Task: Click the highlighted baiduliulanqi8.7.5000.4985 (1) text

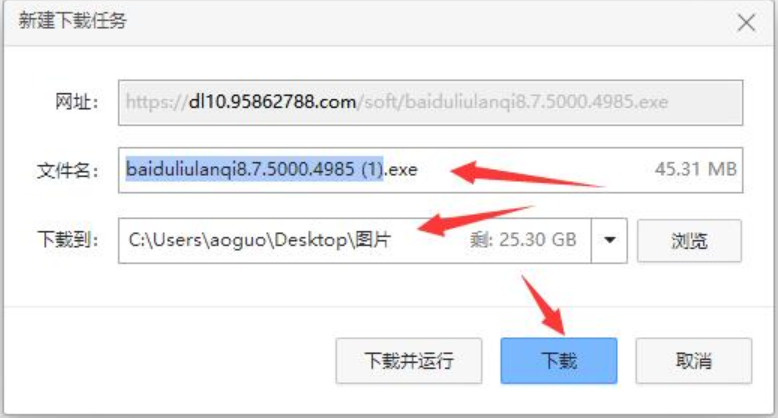Action: 255,169
